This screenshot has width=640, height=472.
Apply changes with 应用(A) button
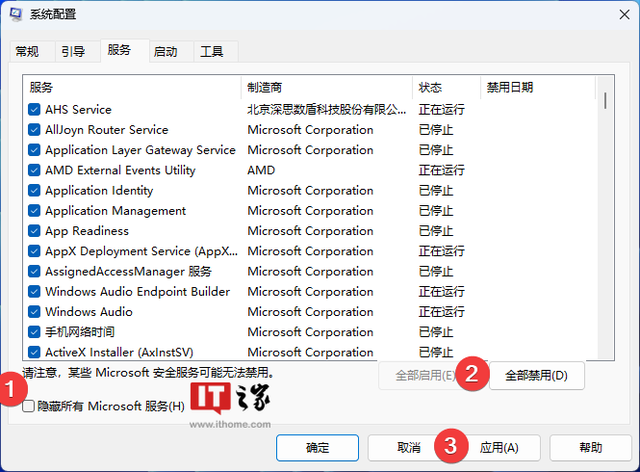click(x=499, y=448)
